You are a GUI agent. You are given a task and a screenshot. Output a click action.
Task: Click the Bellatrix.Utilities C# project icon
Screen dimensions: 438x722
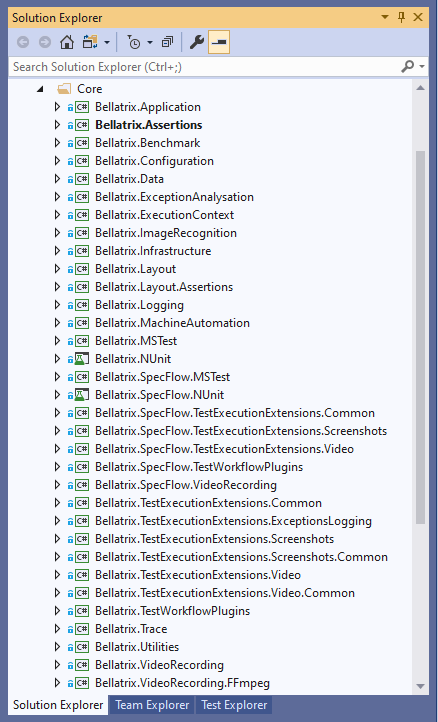pyautogui.click(x=82, y=647)
